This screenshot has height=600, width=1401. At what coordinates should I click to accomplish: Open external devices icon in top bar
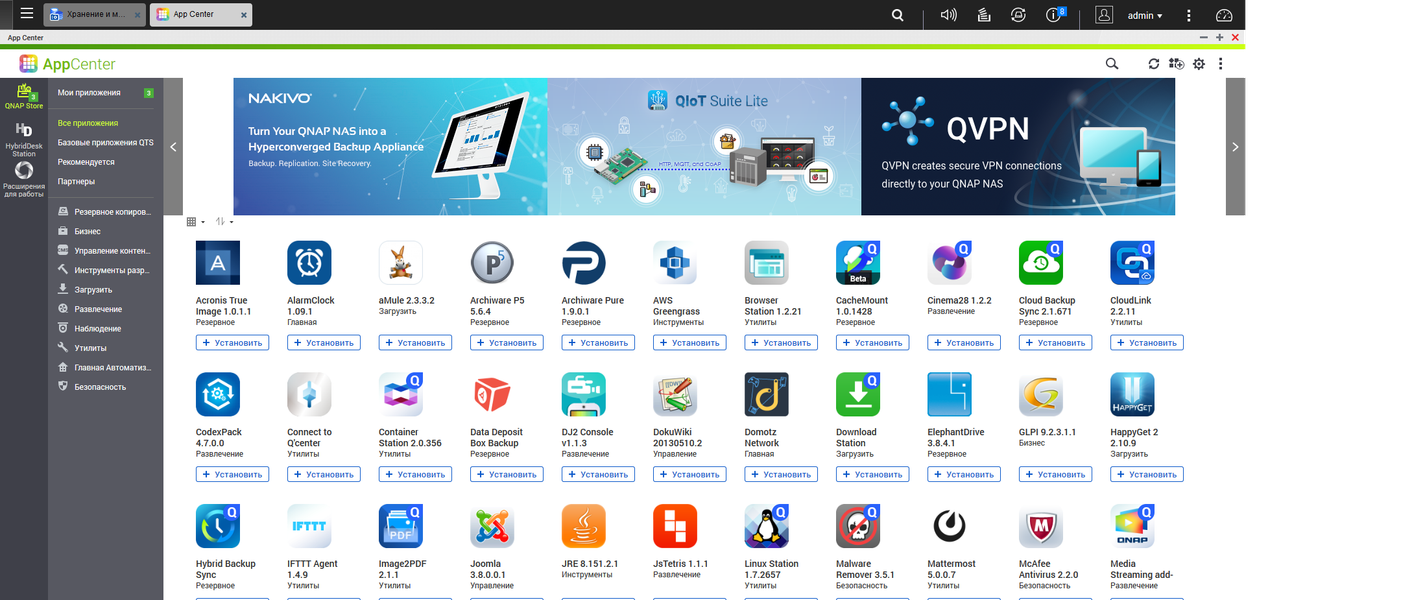click(1018, 15)
